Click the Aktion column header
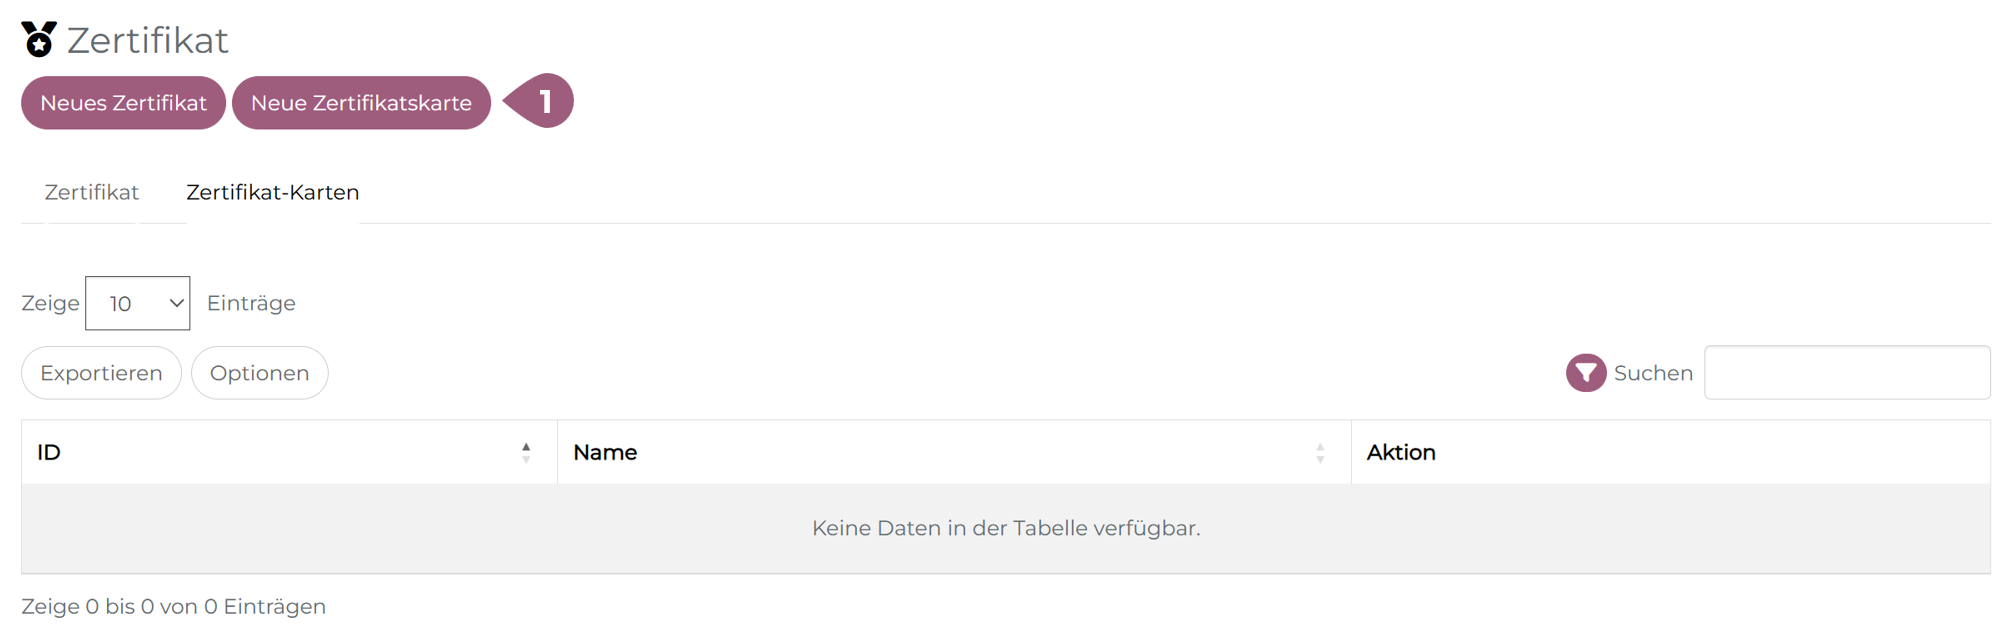 (1400, 453)
